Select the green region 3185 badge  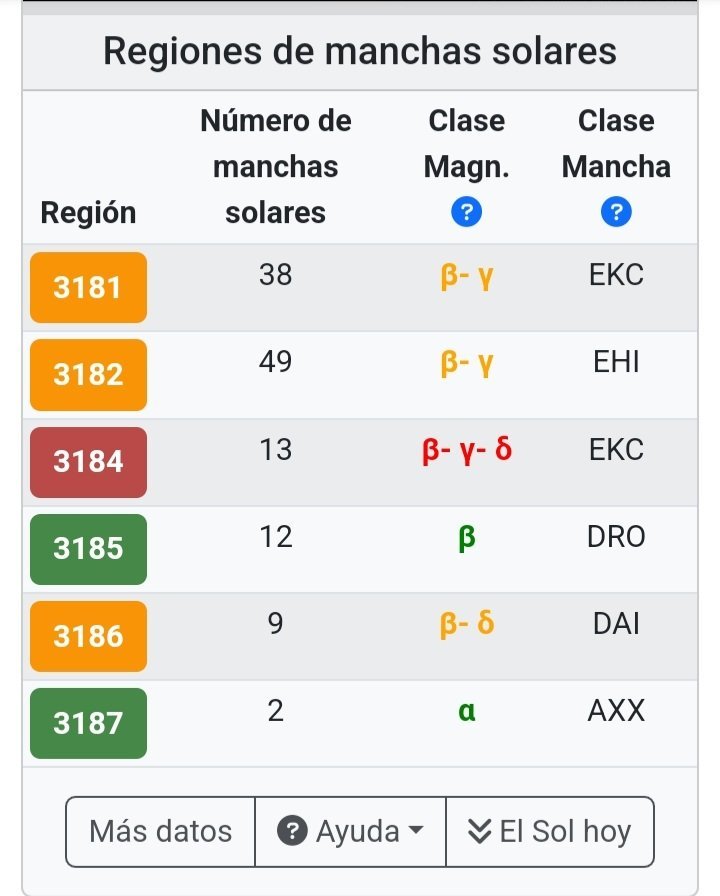88,549
